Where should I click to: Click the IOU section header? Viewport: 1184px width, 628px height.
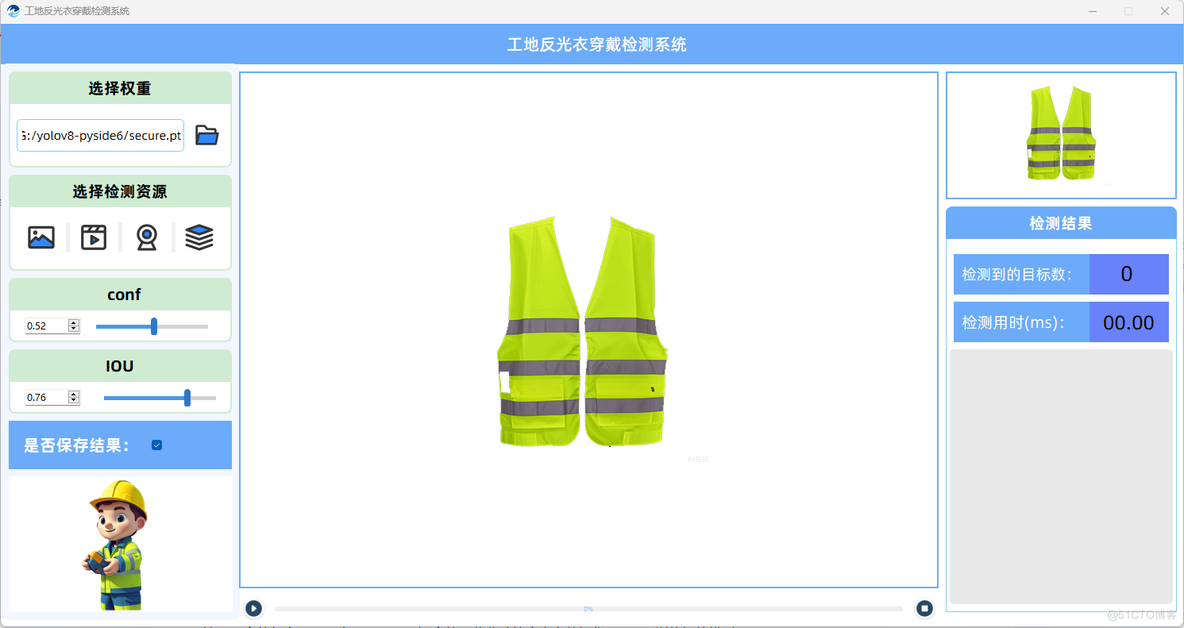(x=120, y=366)
